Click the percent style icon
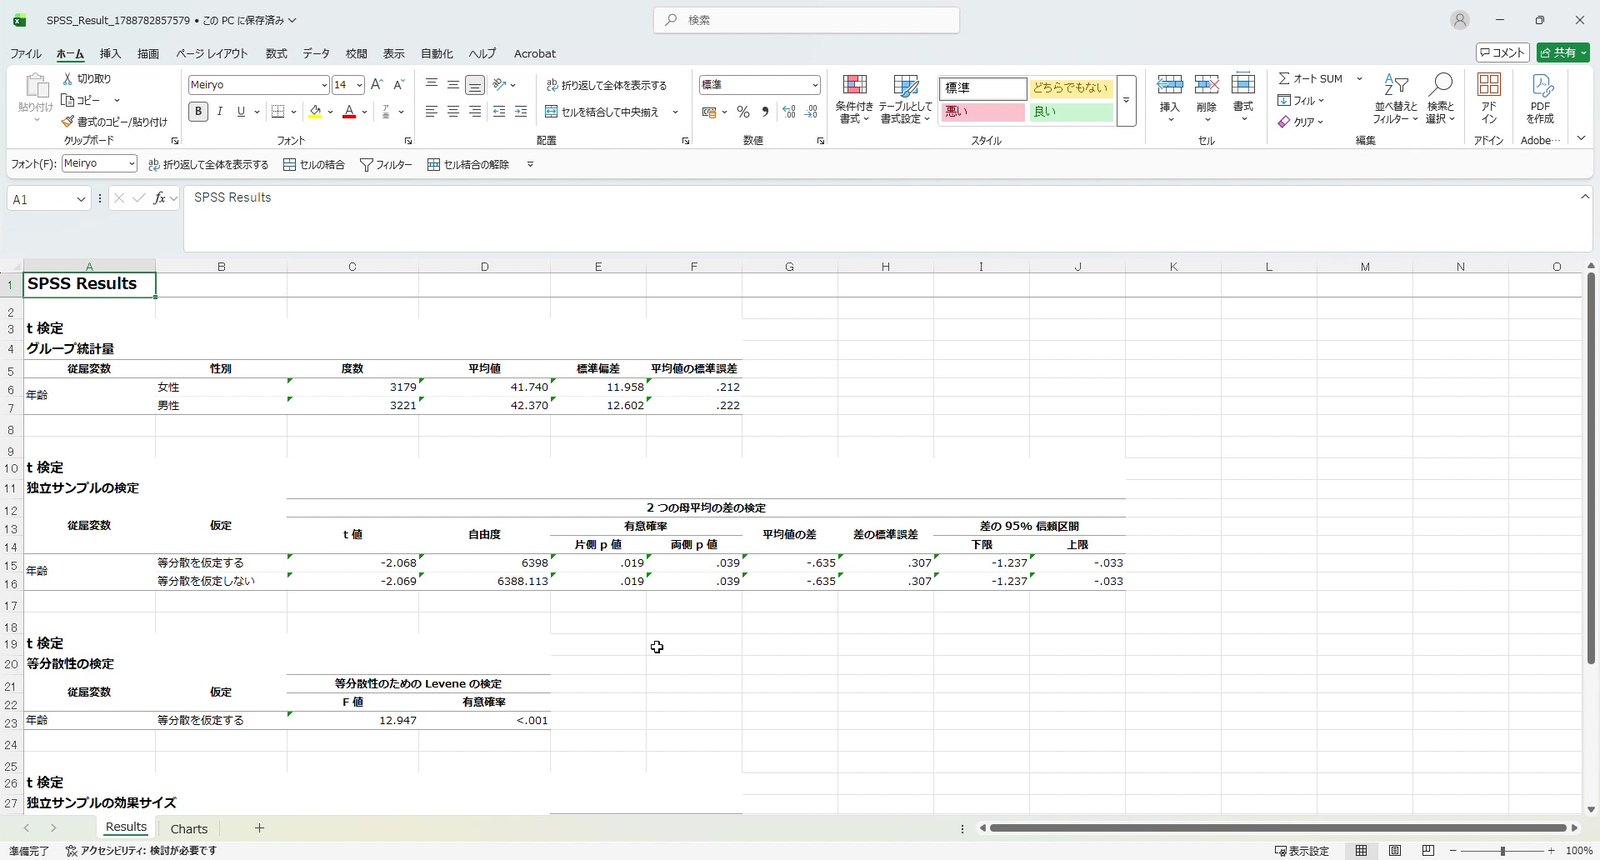This screenshot has height=860, width=1600. 743,112
